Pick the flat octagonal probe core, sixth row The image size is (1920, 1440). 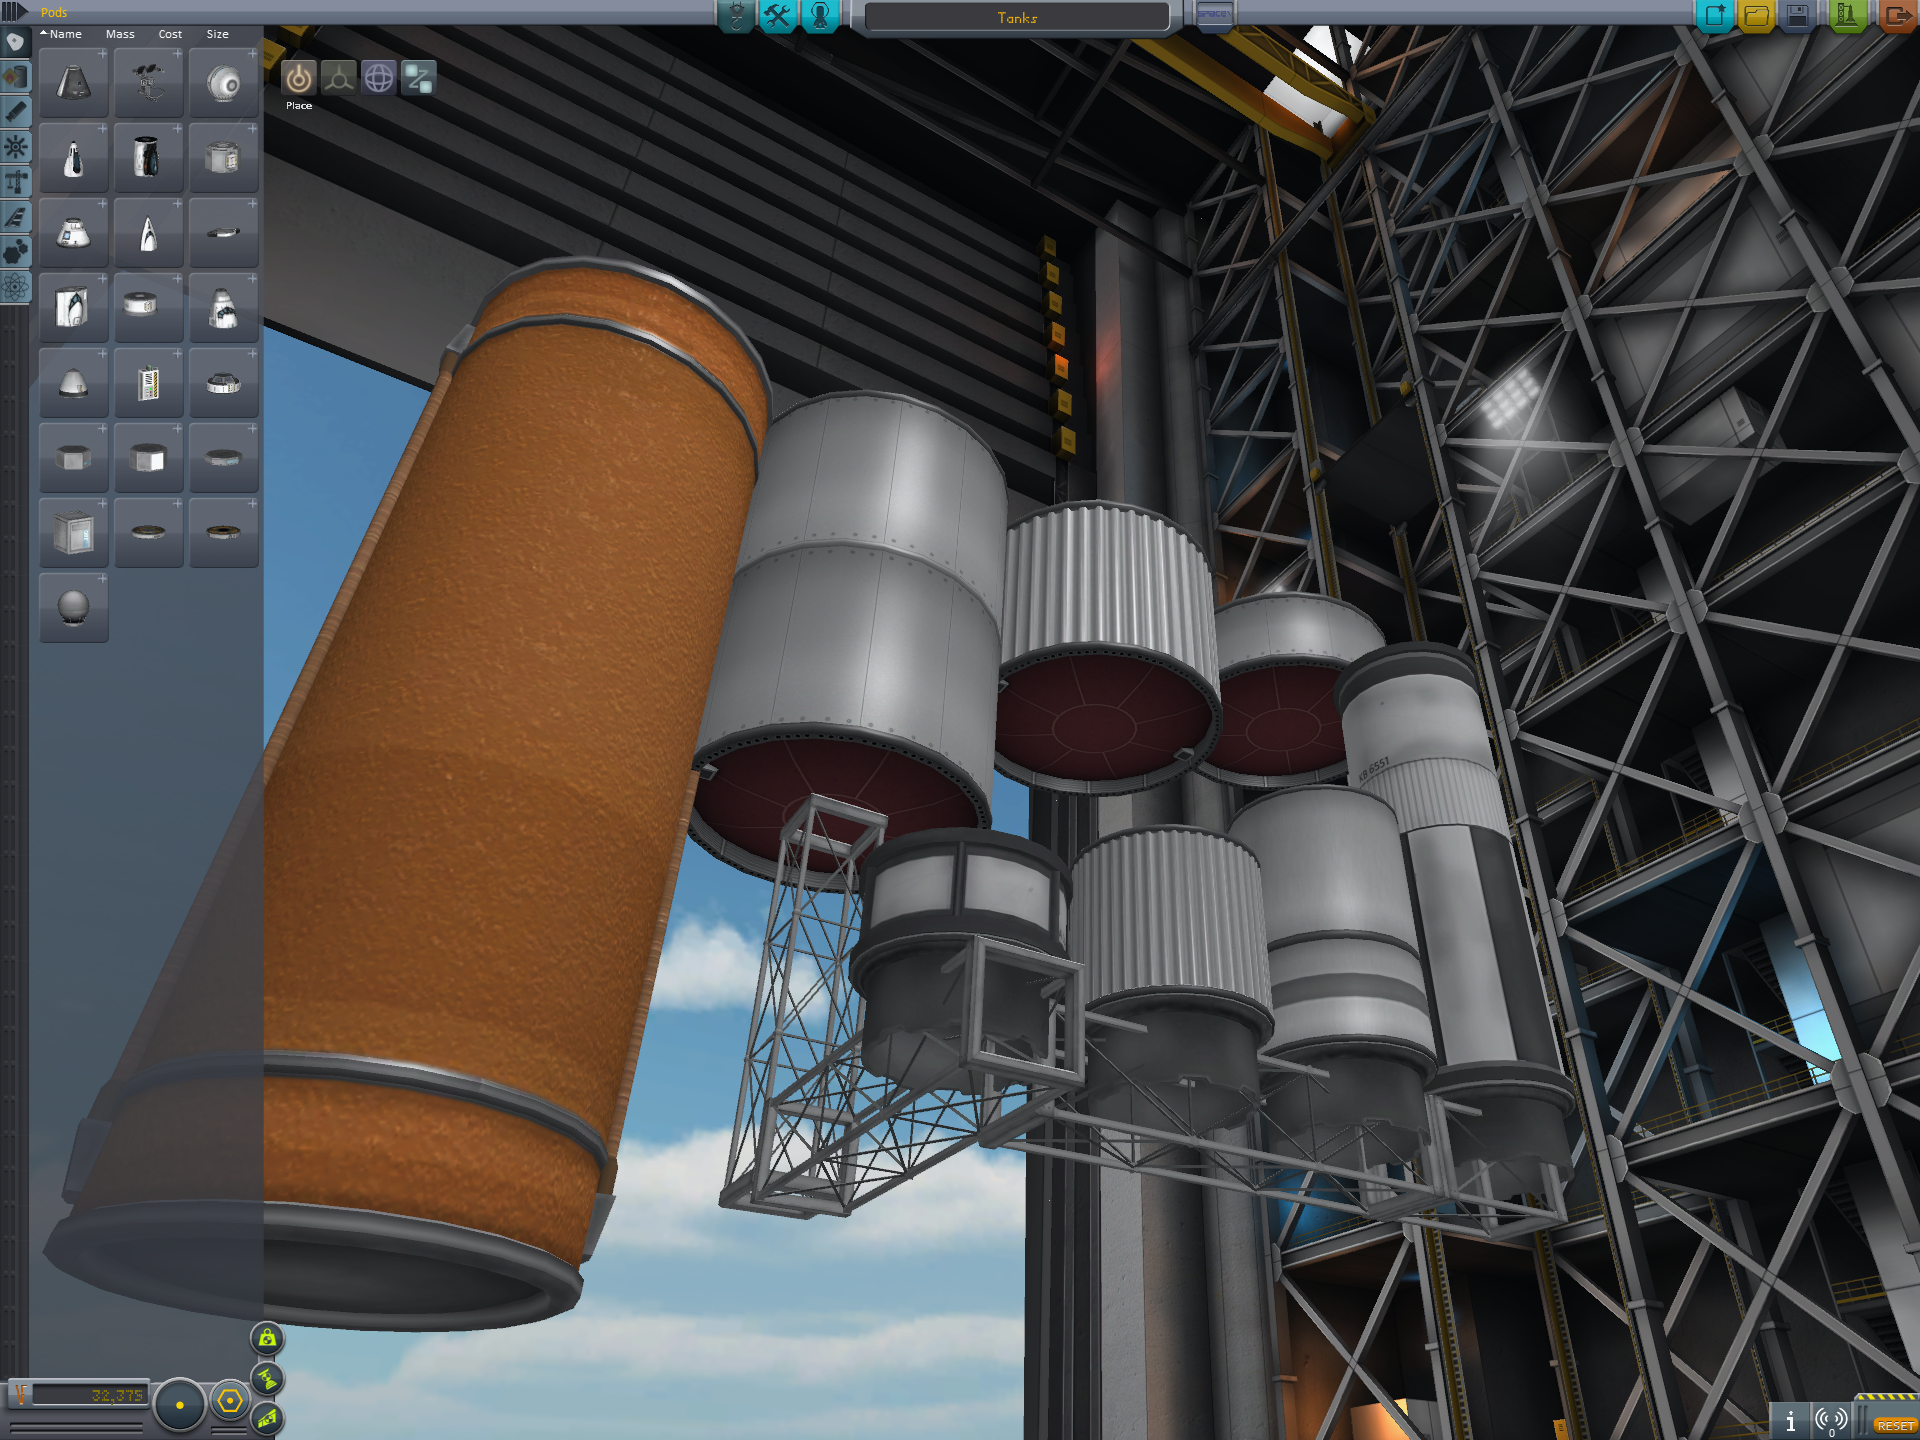[224, 458]
